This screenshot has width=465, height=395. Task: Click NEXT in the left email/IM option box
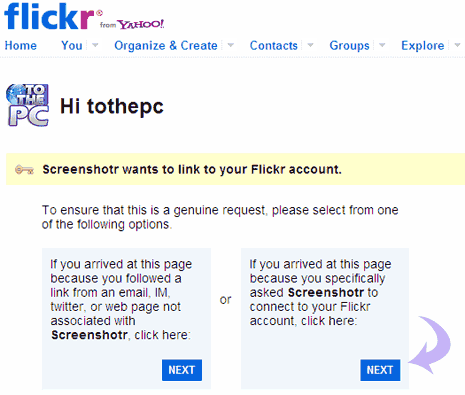tap(182, 370)
